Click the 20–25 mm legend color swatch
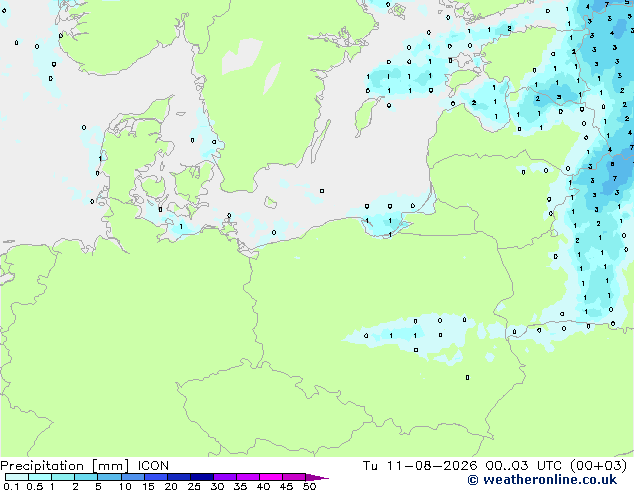Viewport: 634px width, 490px height. [x=179, y=477]
